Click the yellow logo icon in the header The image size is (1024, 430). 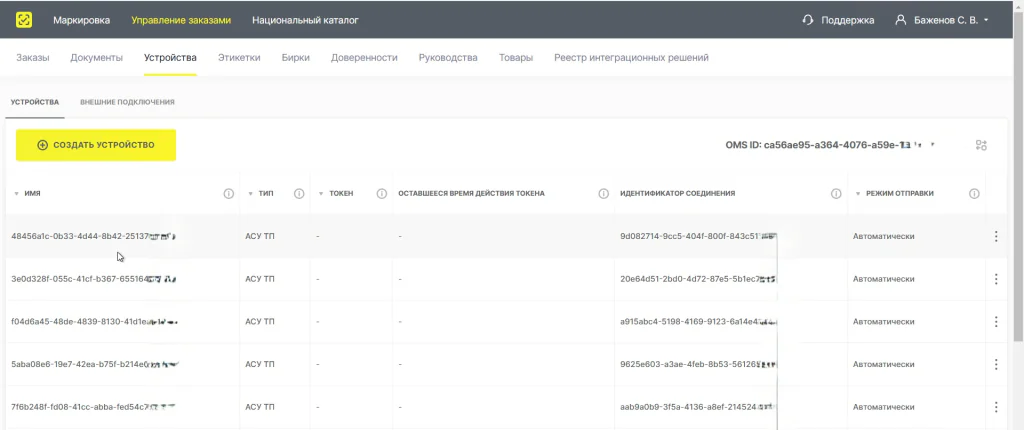pos(23,19)
